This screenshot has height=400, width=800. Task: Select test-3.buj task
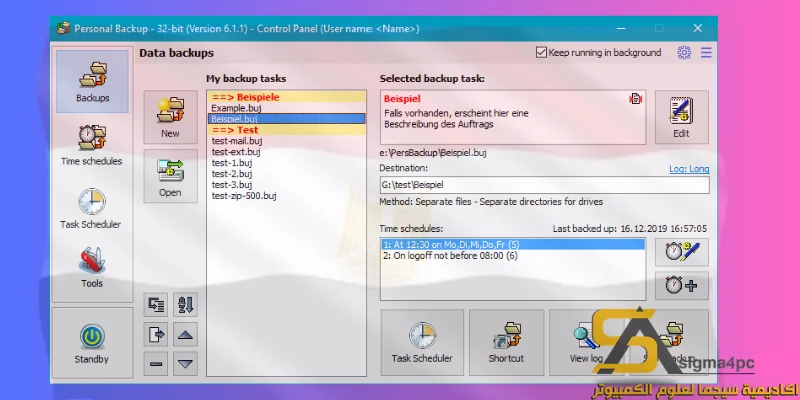click(x=286, y=185)
